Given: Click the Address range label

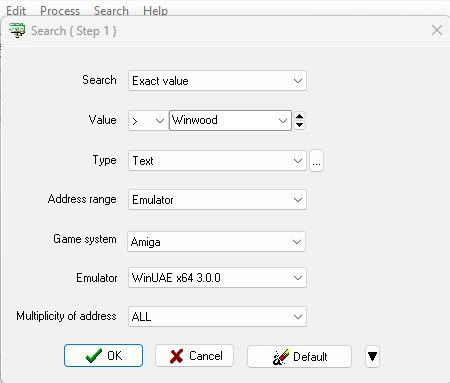Looking at the screenshot, I should tap(82, 199).
